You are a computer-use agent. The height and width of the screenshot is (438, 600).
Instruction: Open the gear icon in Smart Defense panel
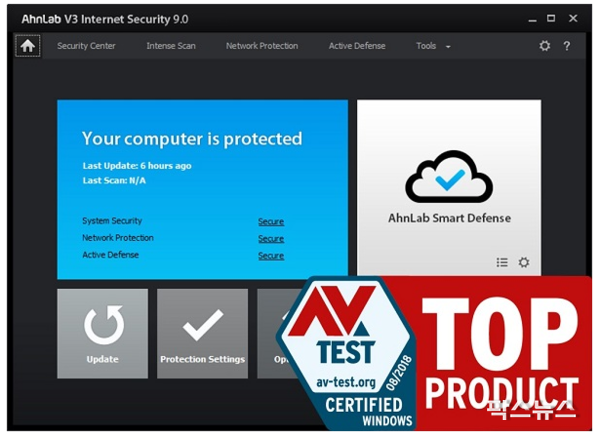pos(524,263)
